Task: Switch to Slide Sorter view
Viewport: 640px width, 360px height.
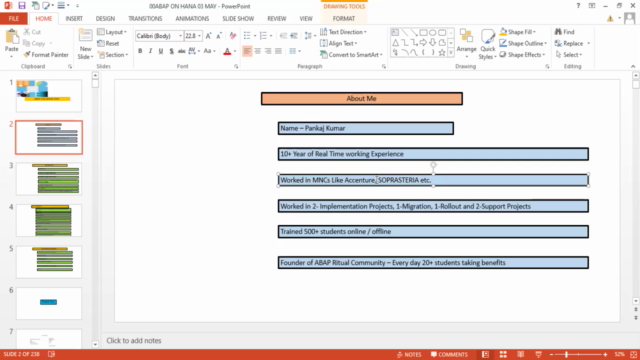Action: tap(503, 354)
